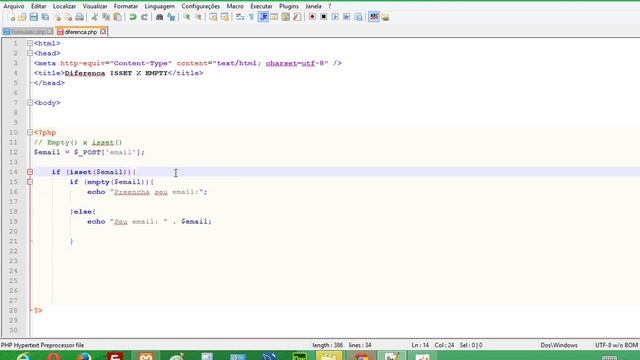Viewport: 640px width, 360px height.
Task: Collapse the <?php block fold on line 10
Action: [x=30, y=132]
